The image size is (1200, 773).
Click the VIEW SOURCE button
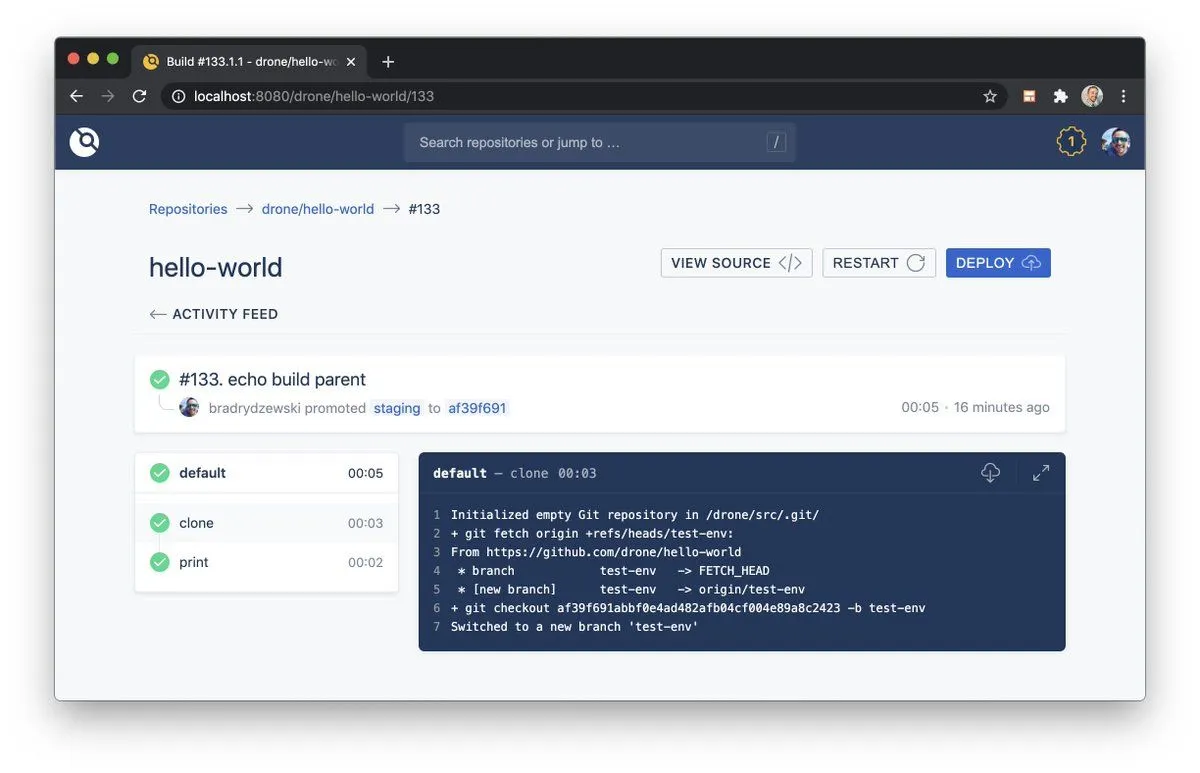point(736,263)
